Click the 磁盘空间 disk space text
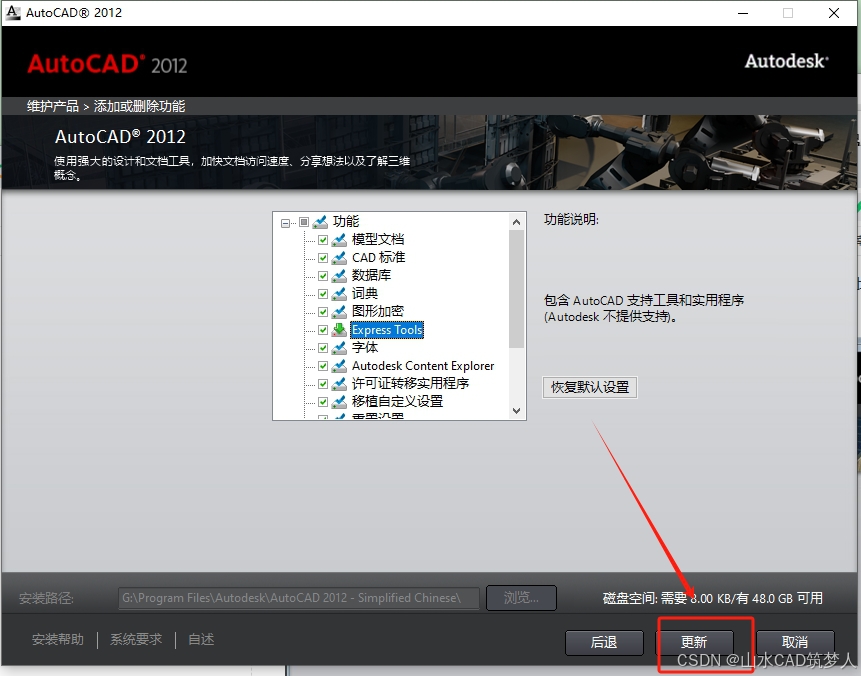Image resolution: width=861 pixels, height=676 pixels. point(713,598)
